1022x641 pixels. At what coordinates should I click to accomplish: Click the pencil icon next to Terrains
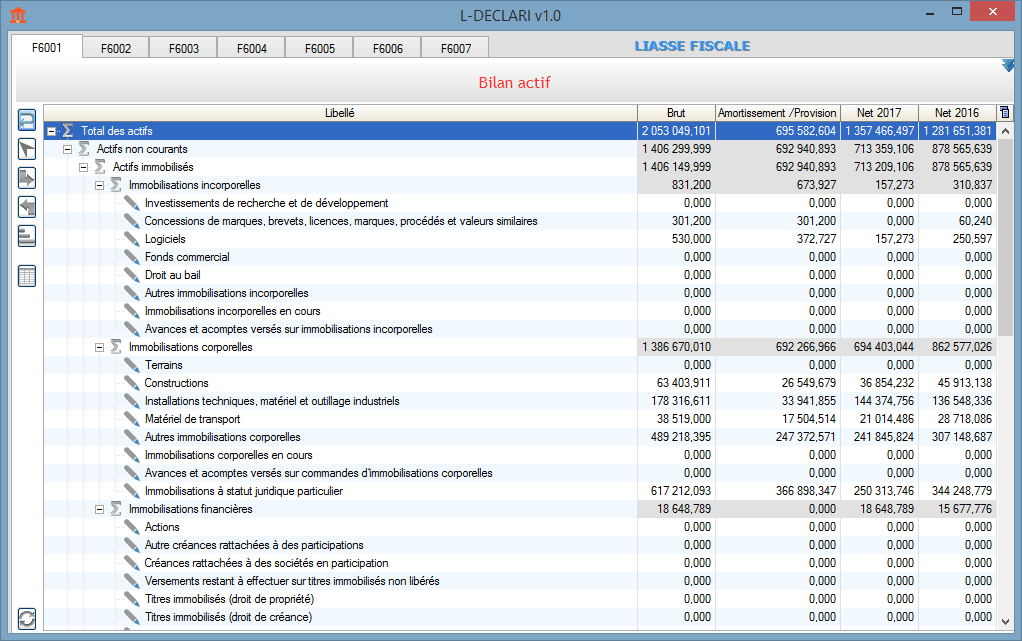click(x=132, y=365)
